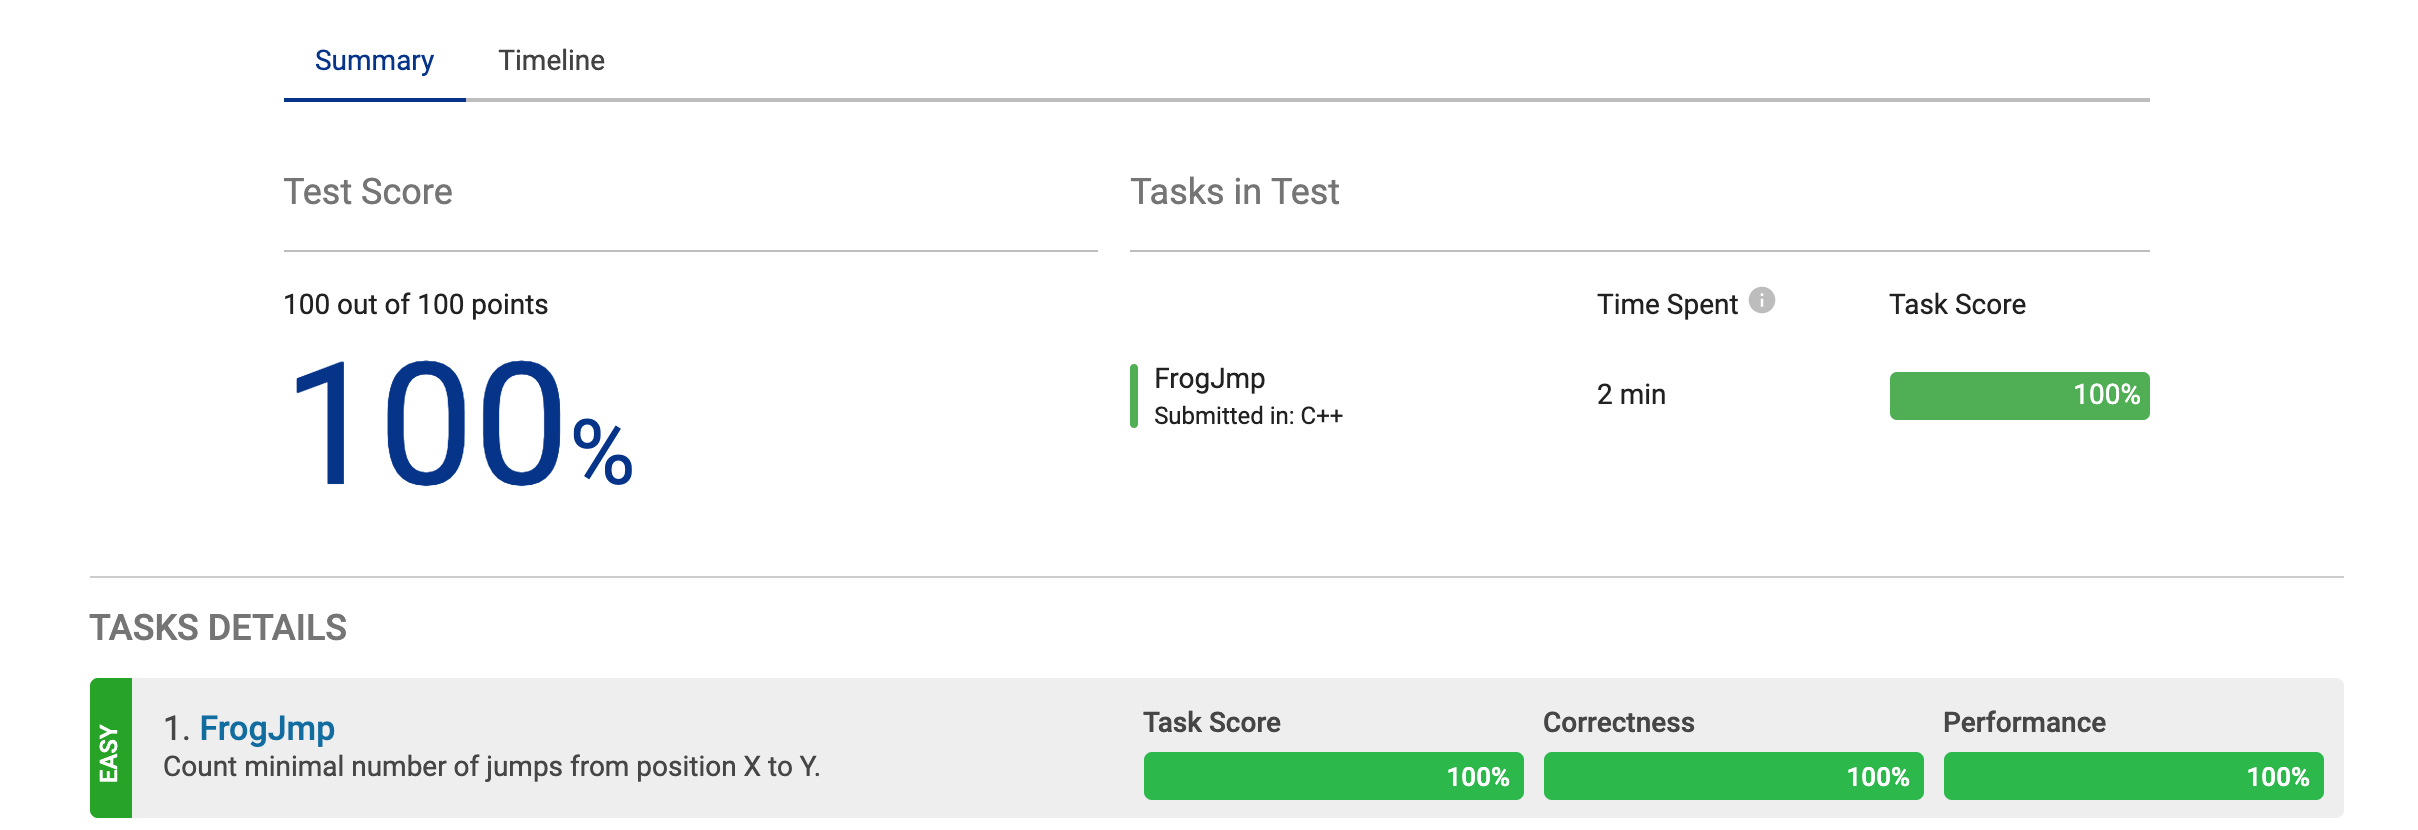Click the green EASY difficulty badge
The width and height of the screenshot is (2418, 830).
click(x=111, y=748)
